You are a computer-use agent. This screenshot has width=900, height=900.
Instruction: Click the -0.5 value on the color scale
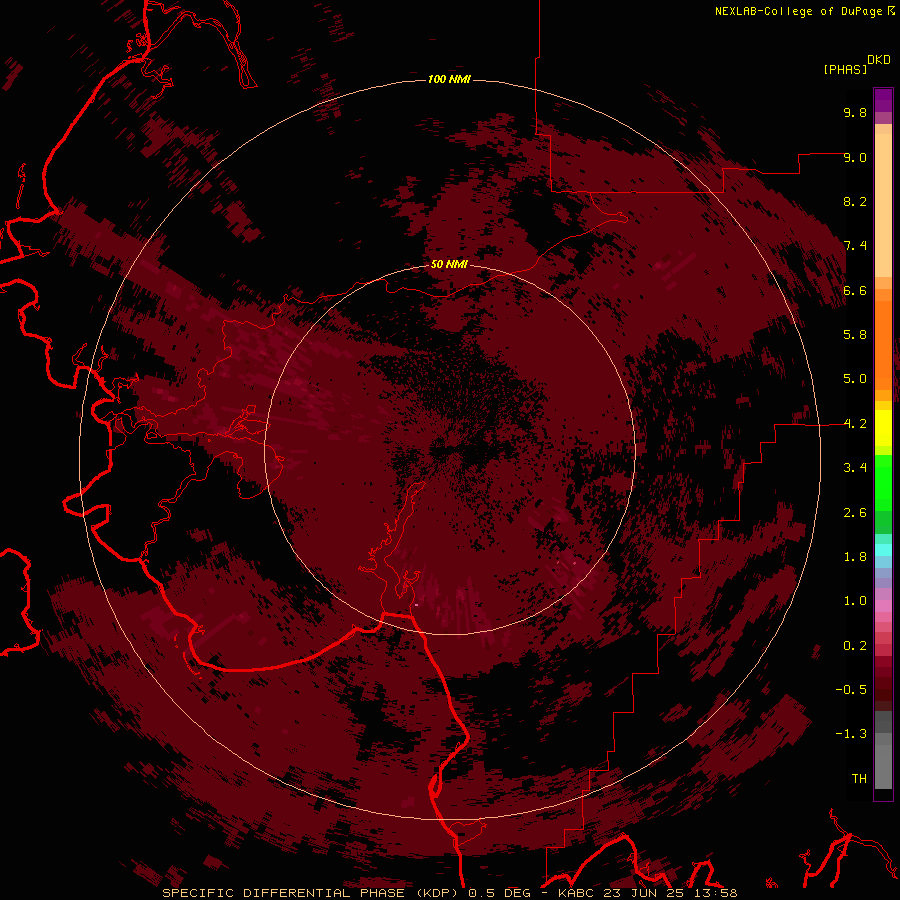851,690
